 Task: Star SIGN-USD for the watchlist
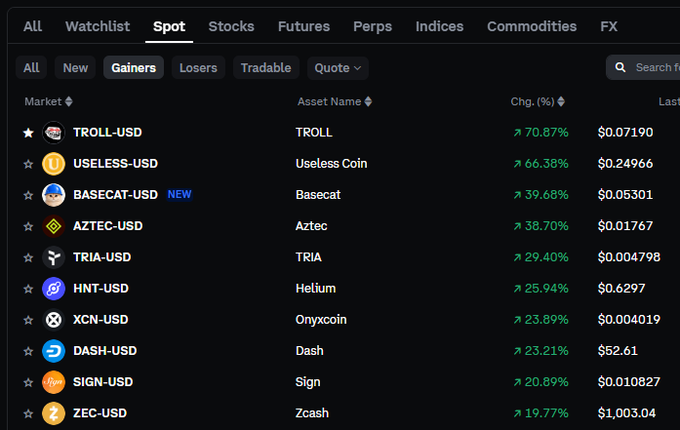[28, 382]
